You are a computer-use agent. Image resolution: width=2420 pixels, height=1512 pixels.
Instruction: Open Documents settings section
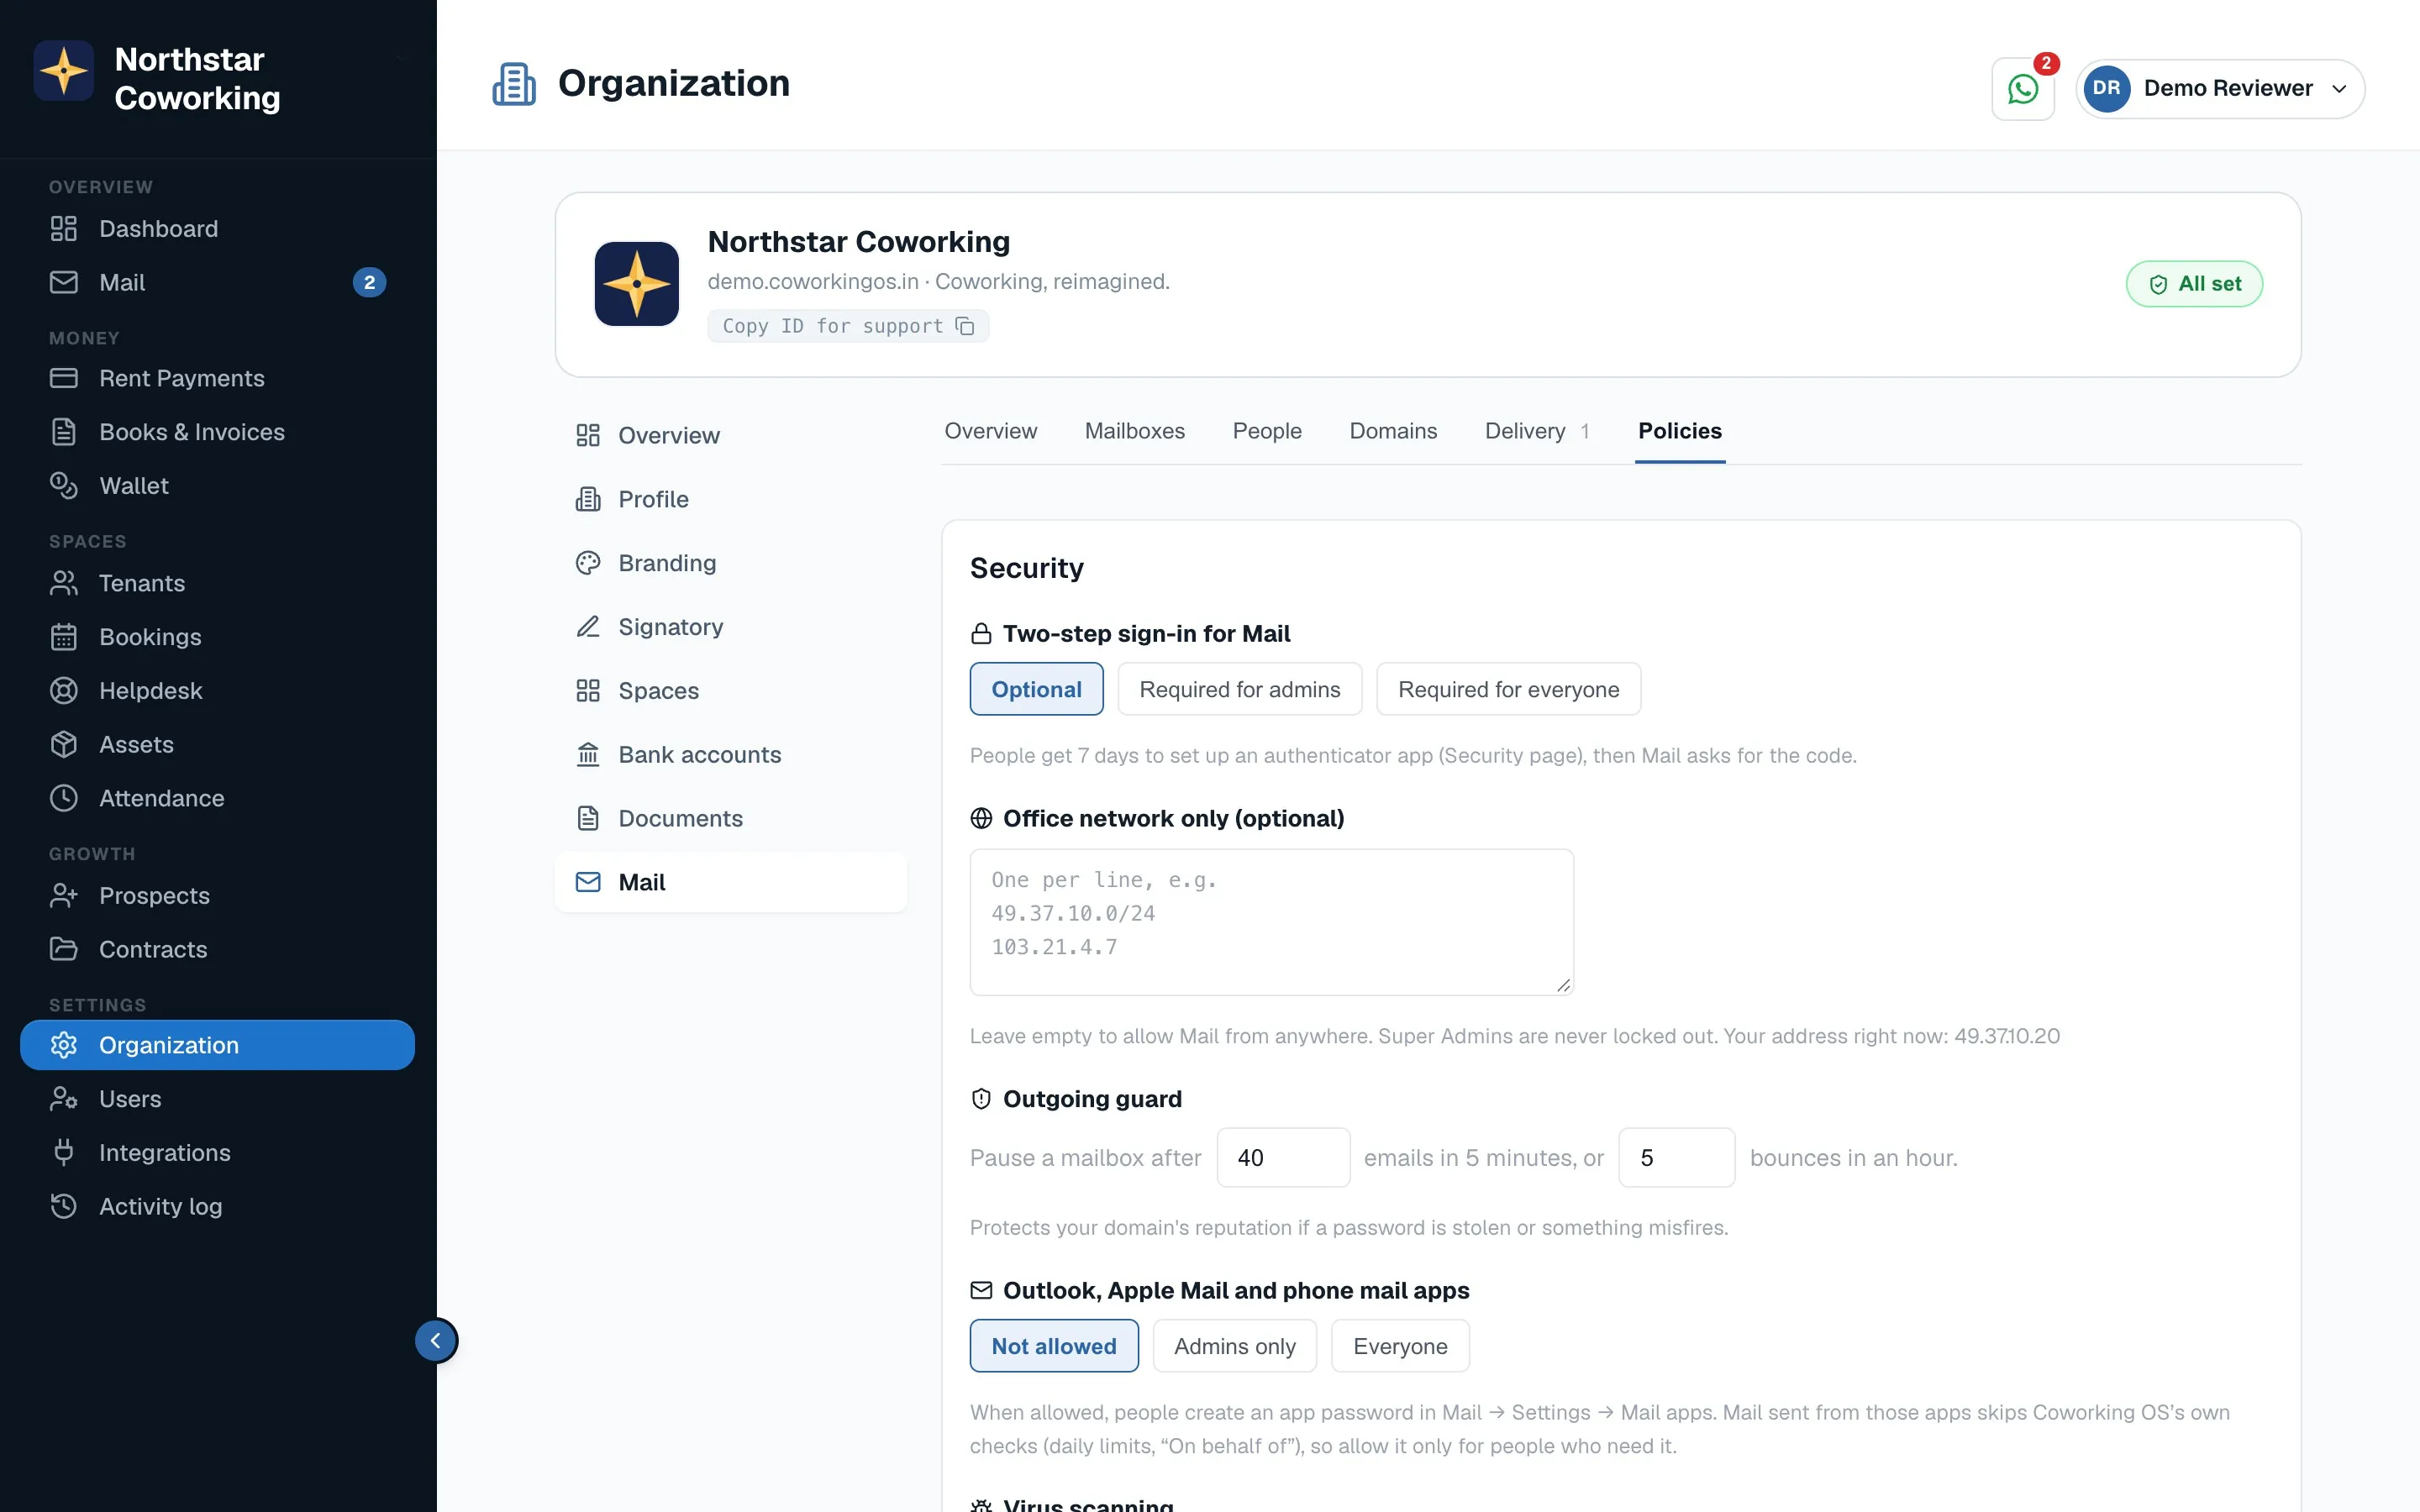click(x=731, y=819)
